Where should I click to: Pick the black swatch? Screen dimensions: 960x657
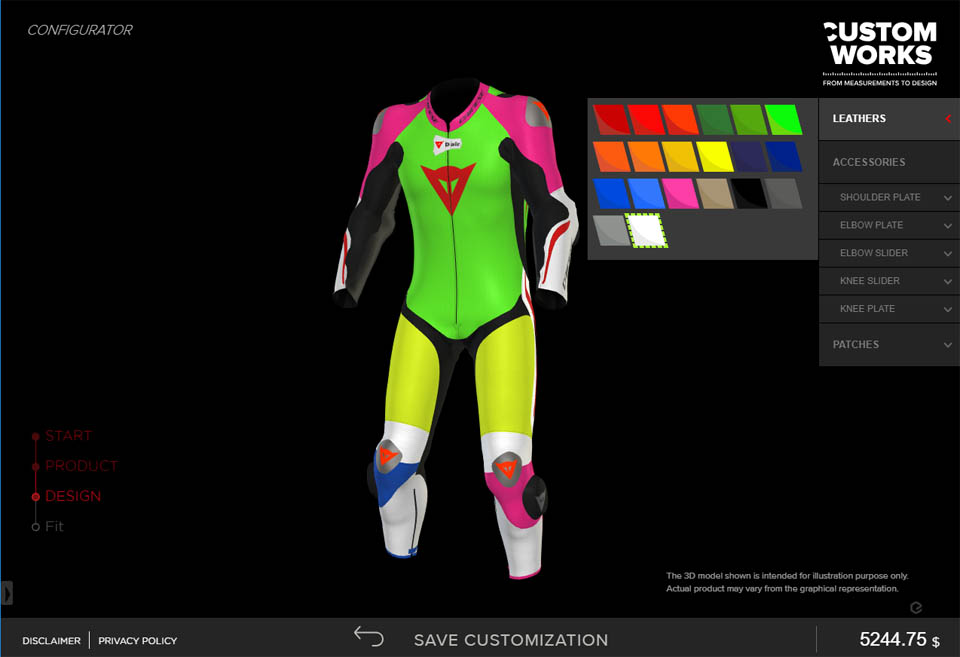(749, 193)
